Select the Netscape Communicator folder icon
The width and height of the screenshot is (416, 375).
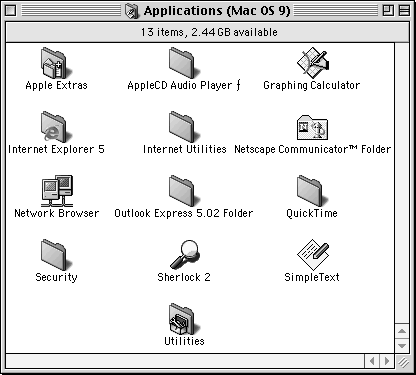(x=312, y=127)
